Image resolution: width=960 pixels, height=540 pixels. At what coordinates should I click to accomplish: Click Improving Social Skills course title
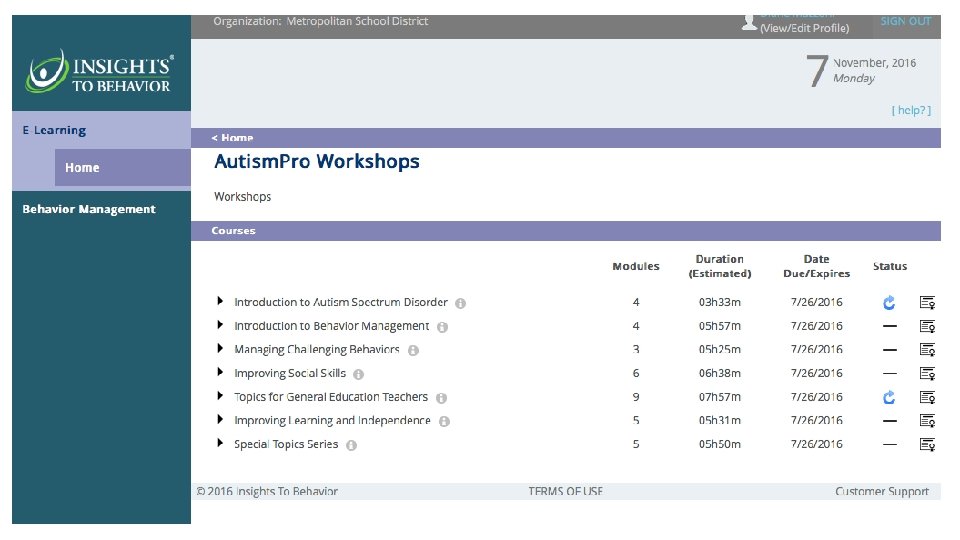pos(290,373)
